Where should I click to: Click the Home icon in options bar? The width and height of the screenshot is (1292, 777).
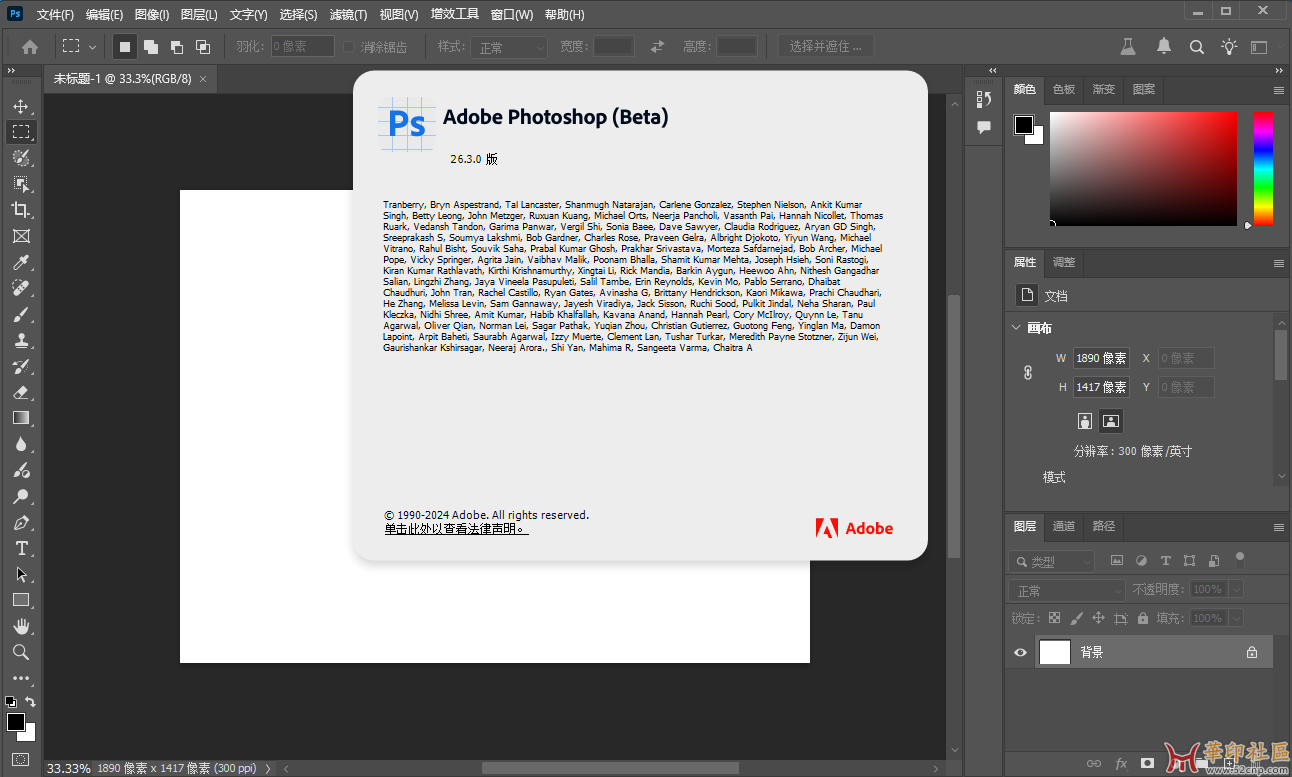coord(30,46)
